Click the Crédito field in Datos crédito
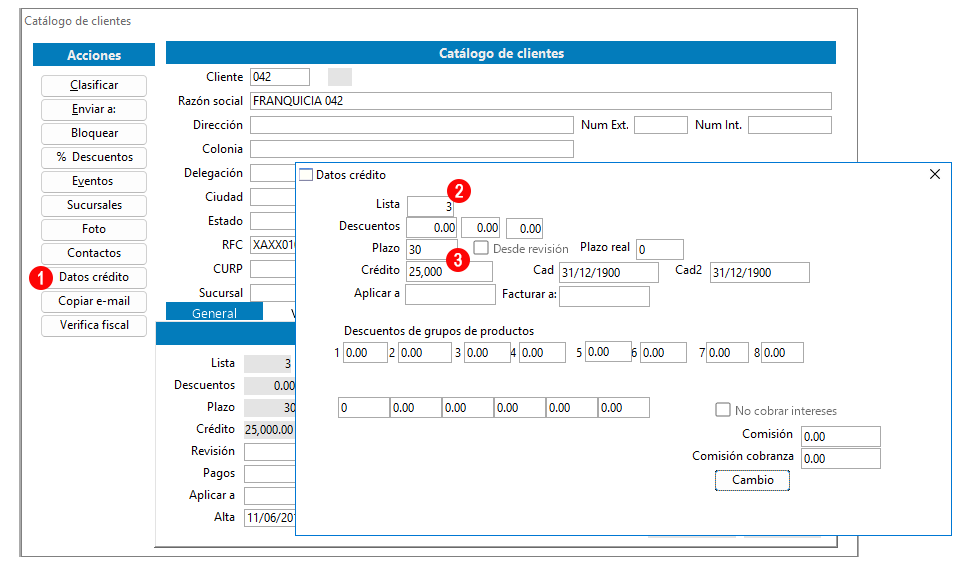Viewport: 969px width, 570px height. coord(449,271)
